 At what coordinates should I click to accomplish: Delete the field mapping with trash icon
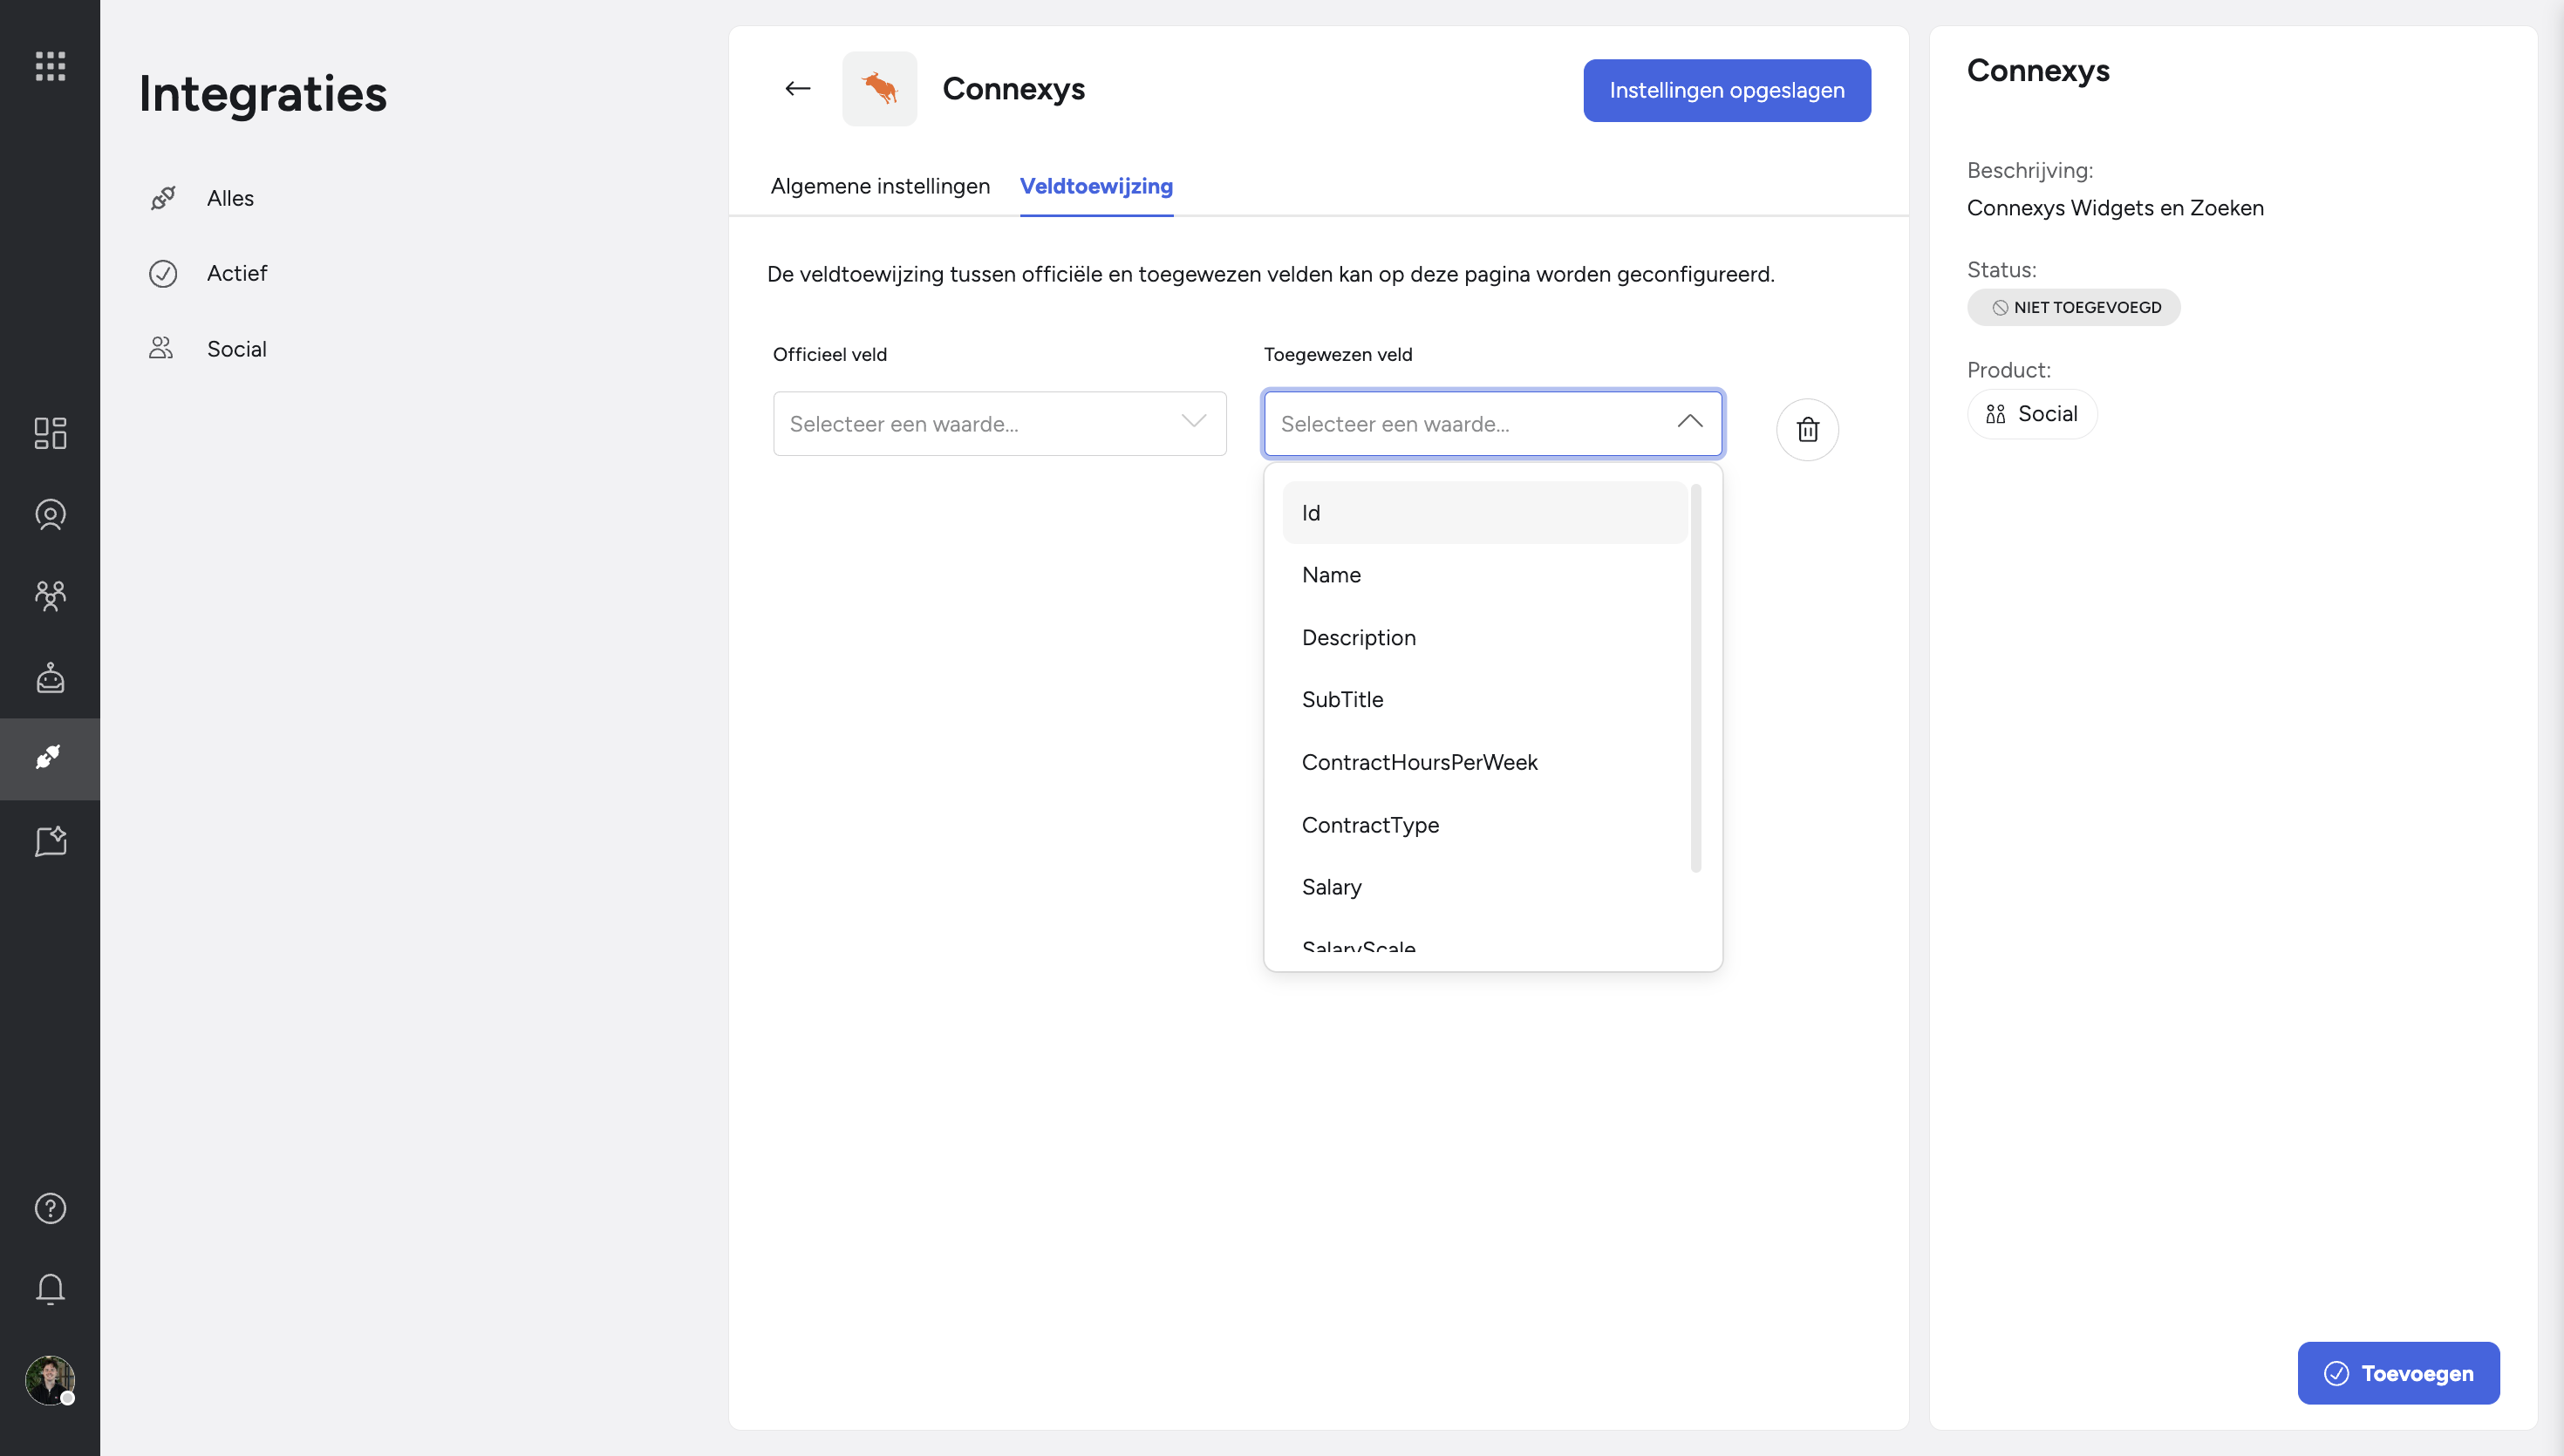pyautogui.click(x=1807, y=430)
